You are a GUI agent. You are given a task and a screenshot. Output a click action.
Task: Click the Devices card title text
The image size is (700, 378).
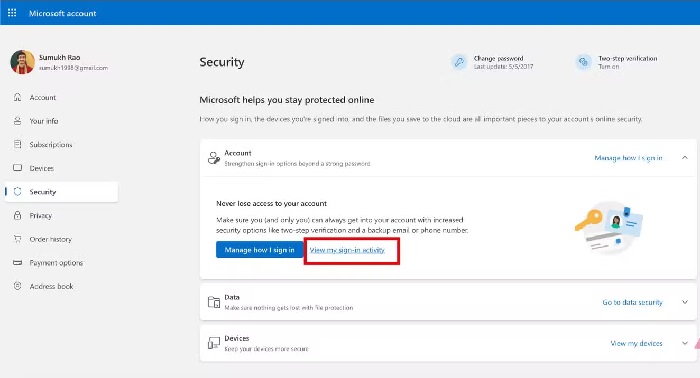237,338
